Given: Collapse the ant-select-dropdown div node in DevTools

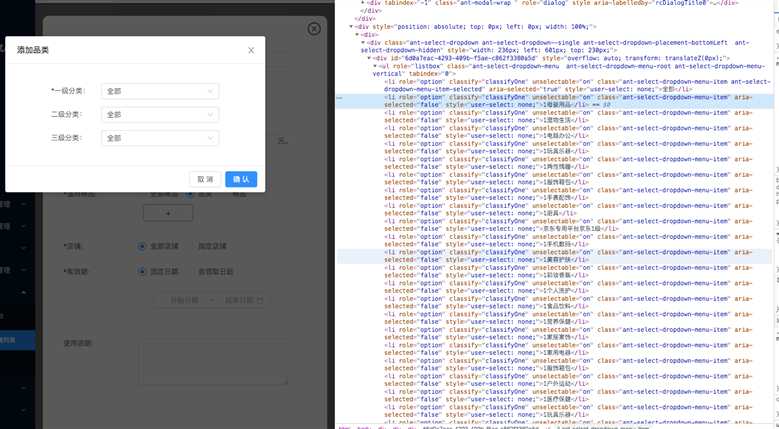Looking at the screenshot, I should pos(363,43).
